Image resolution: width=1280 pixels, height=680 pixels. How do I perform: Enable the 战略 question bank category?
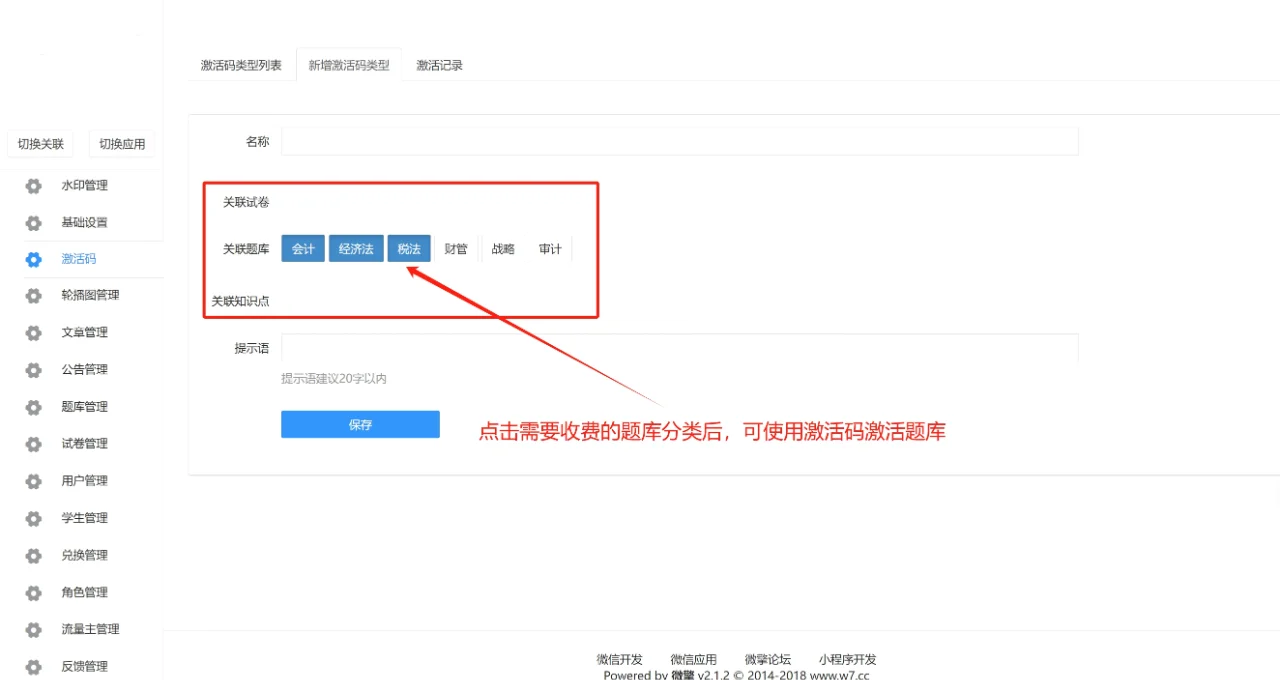[502, 249]
